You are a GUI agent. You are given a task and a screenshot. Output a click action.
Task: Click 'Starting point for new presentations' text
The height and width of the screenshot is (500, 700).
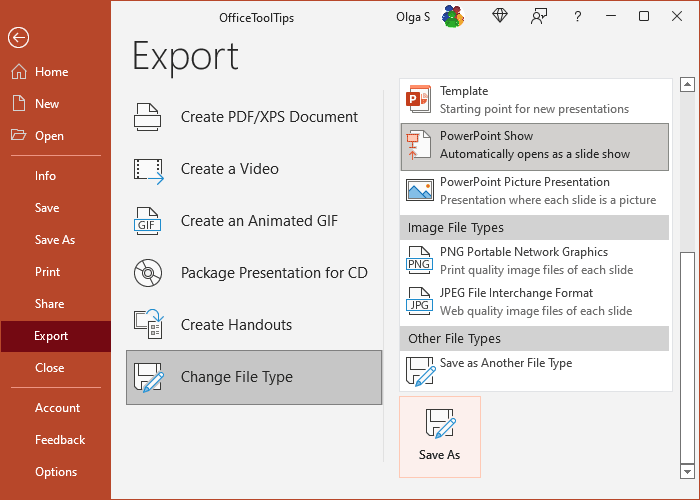pos(534,109)
